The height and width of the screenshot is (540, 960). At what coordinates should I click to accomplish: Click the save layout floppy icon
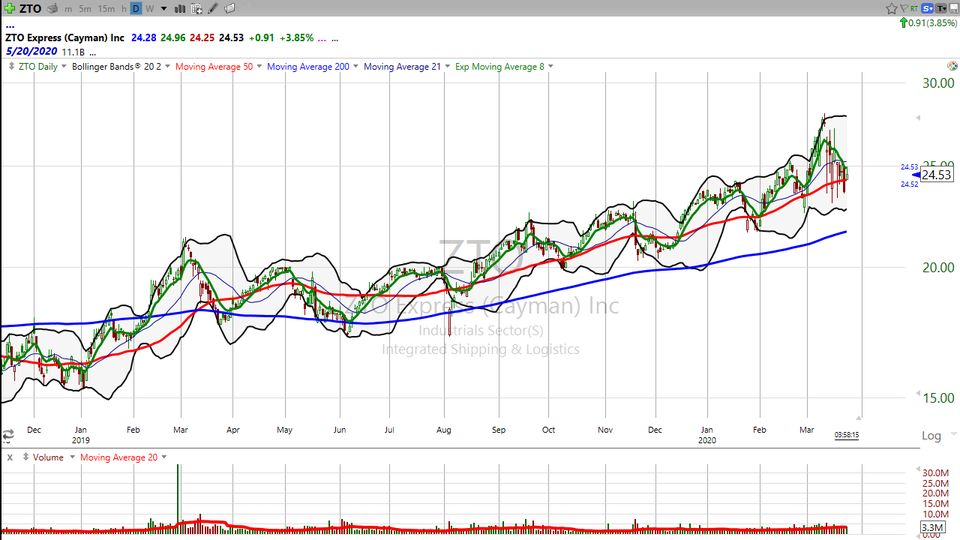point(953,9)
